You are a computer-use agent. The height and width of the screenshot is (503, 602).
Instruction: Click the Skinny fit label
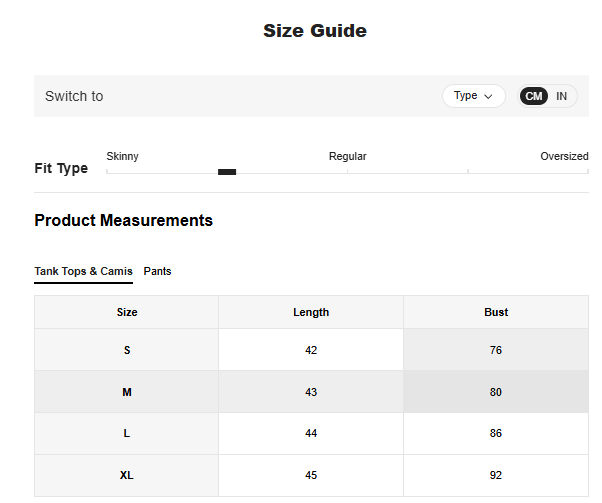click(123, 156)
